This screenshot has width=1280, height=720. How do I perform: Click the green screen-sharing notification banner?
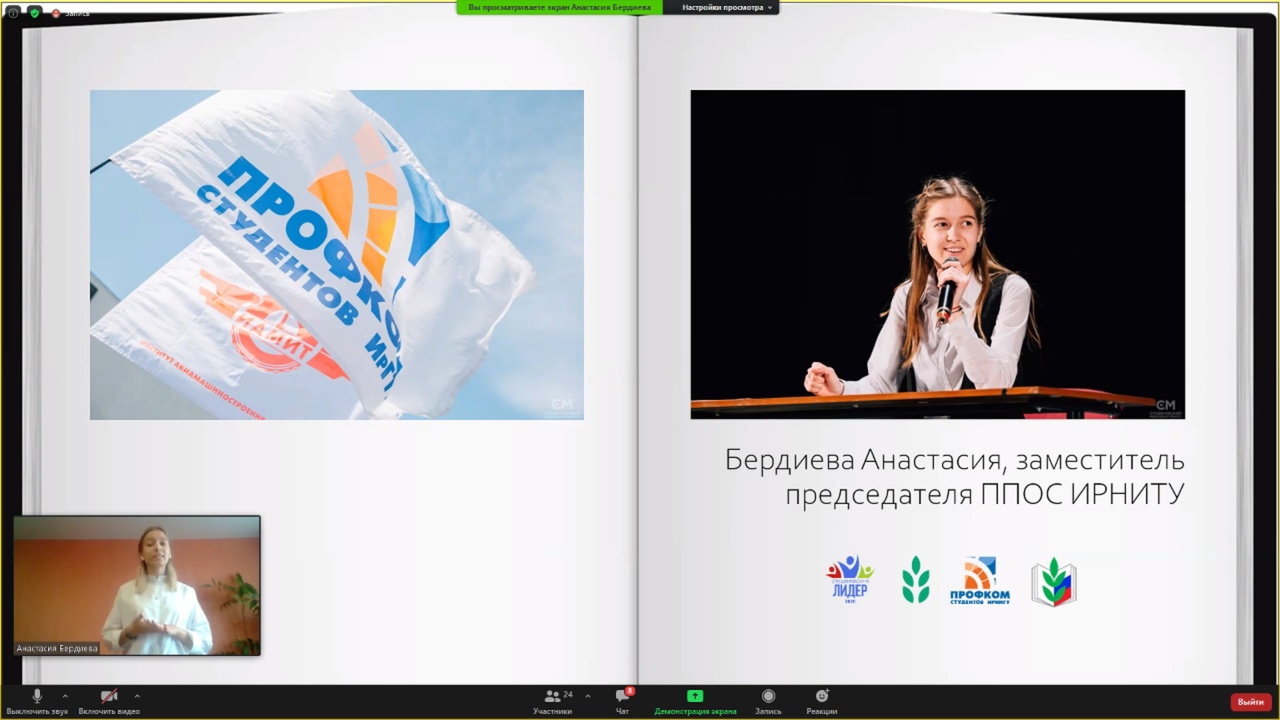click(x=559, y=7)
